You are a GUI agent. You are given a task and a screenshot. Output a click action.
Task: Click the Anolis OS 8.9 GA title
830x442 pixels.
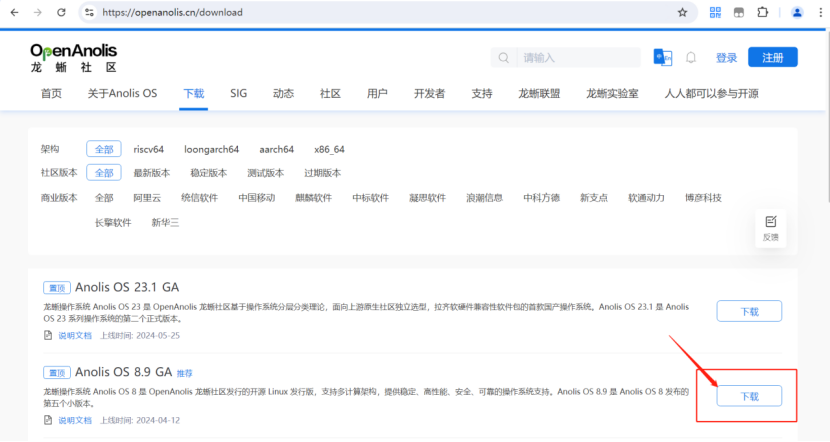pos(123,372)
